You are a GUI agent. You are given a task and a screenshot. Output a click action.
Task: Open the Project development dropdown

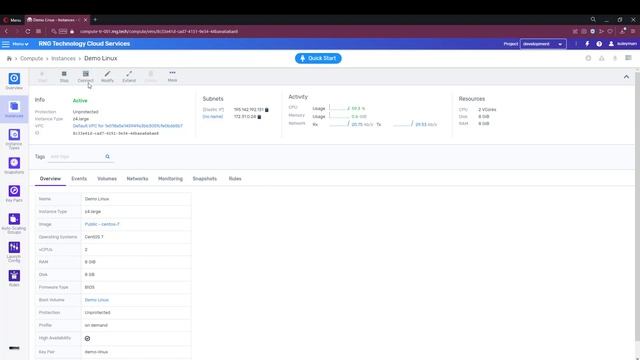tap(543, 44)
